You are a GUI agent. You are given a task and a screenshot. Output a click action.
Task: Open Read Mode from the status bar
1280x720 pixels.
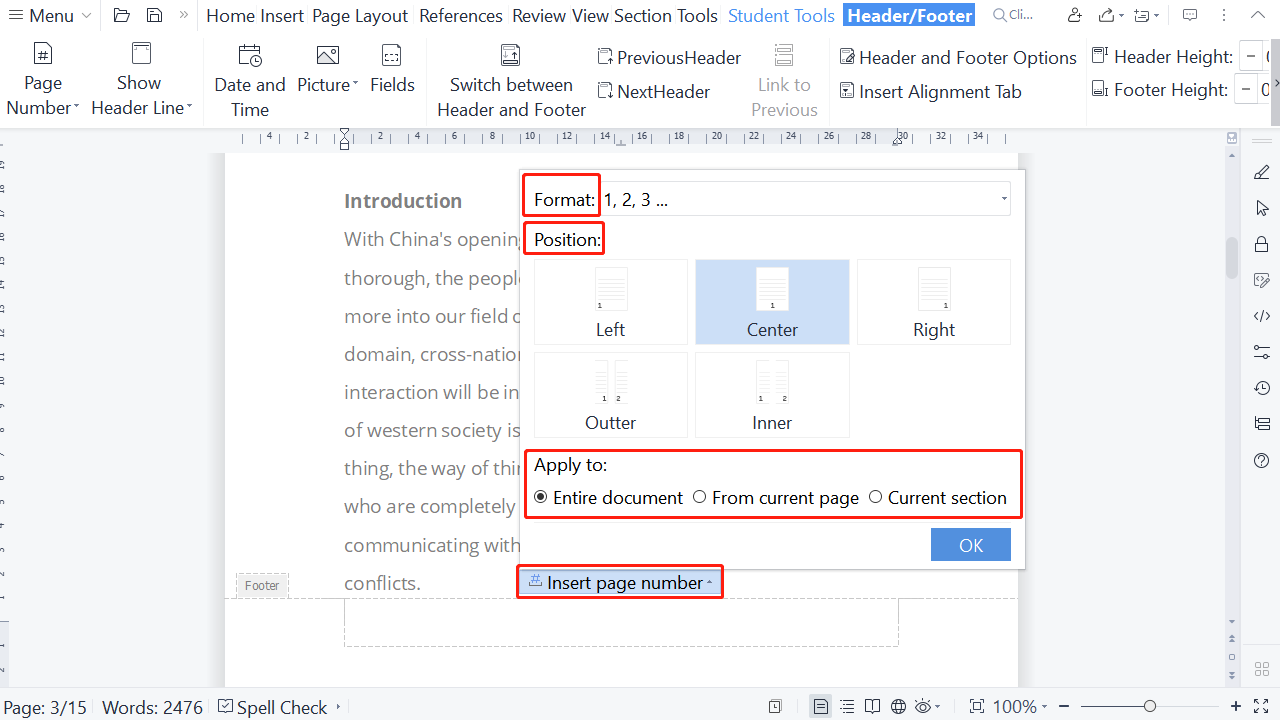point(872,707)
